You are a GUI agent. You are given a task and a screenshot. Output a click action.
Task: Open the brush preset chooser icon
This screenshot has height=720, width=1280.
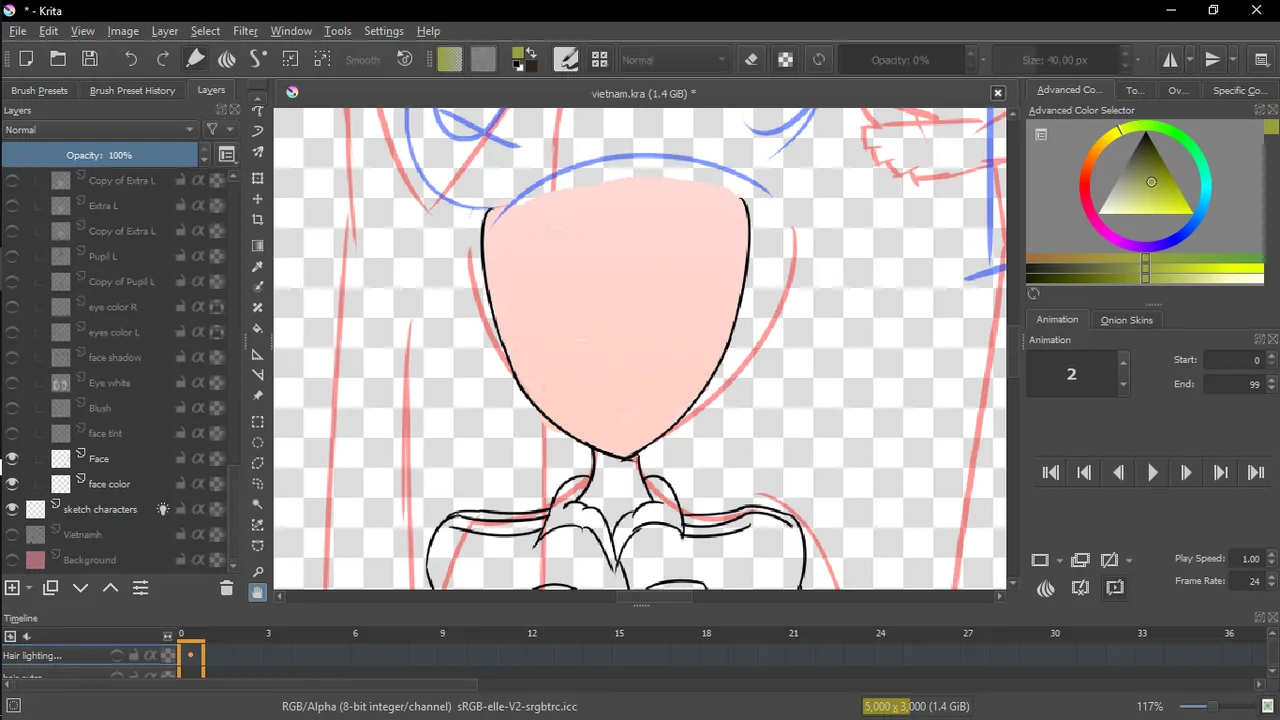point(600,59)
